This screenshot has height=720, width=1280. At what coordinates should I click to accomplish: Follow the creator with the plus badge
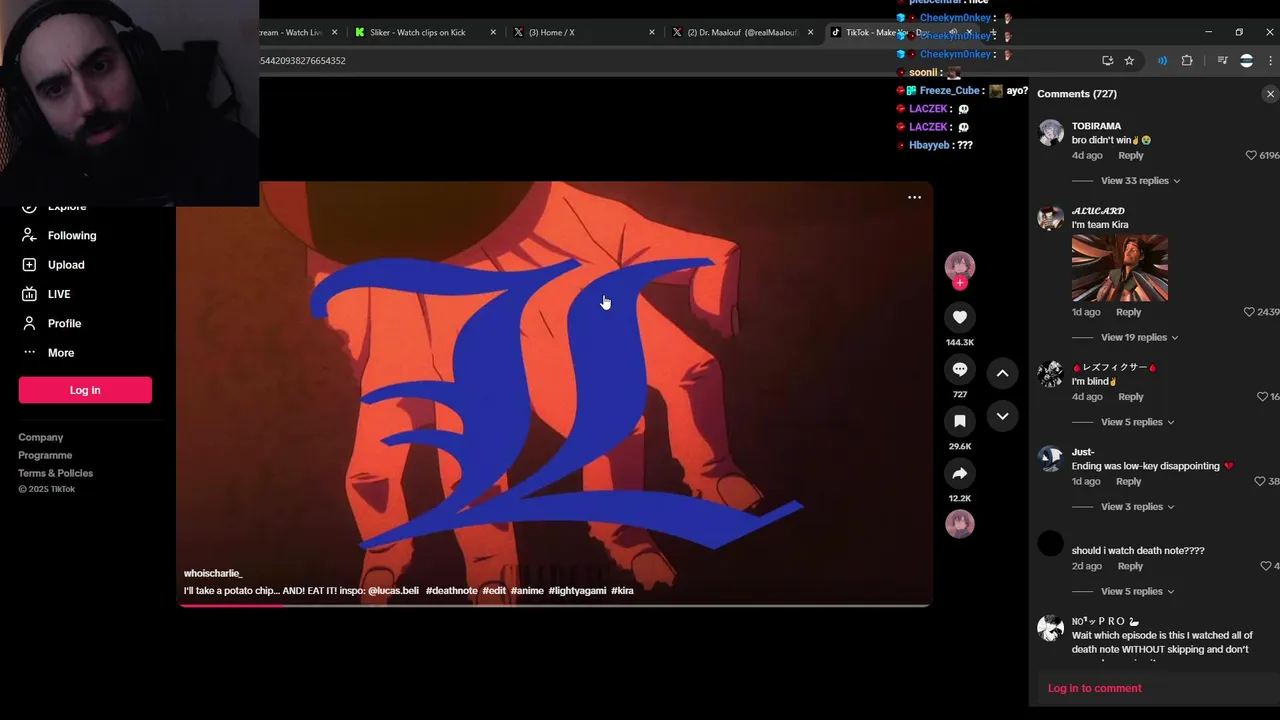tap(960, 283)
